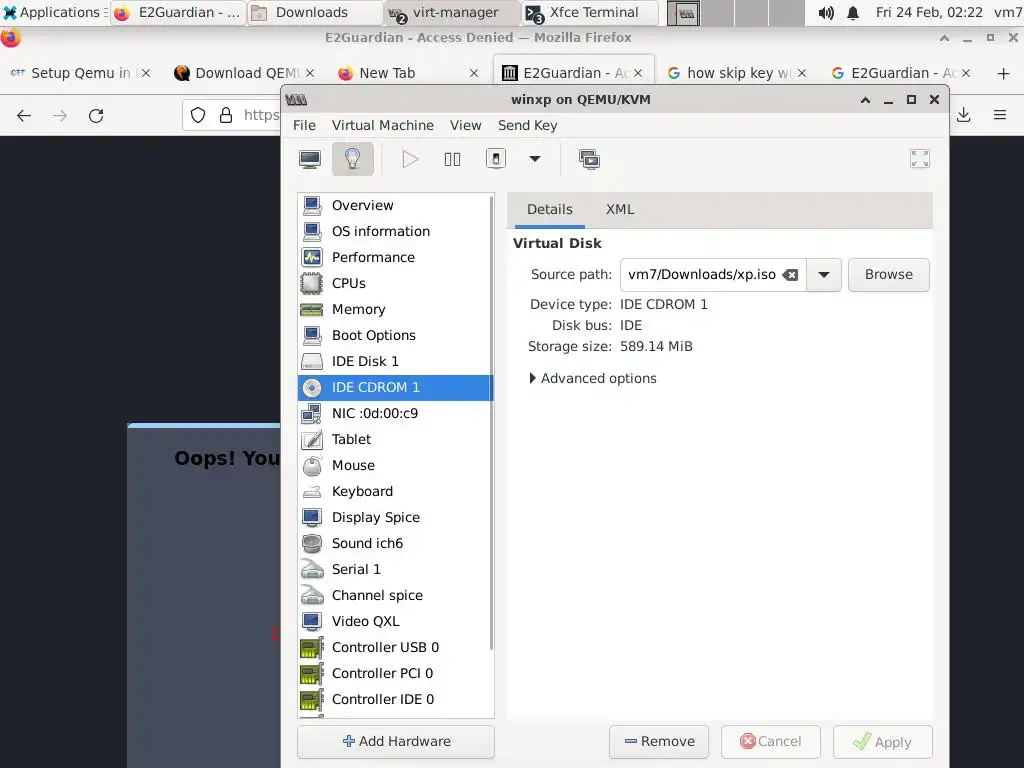
Task: Select CPUs in hardware list
Action: [395, 283]
